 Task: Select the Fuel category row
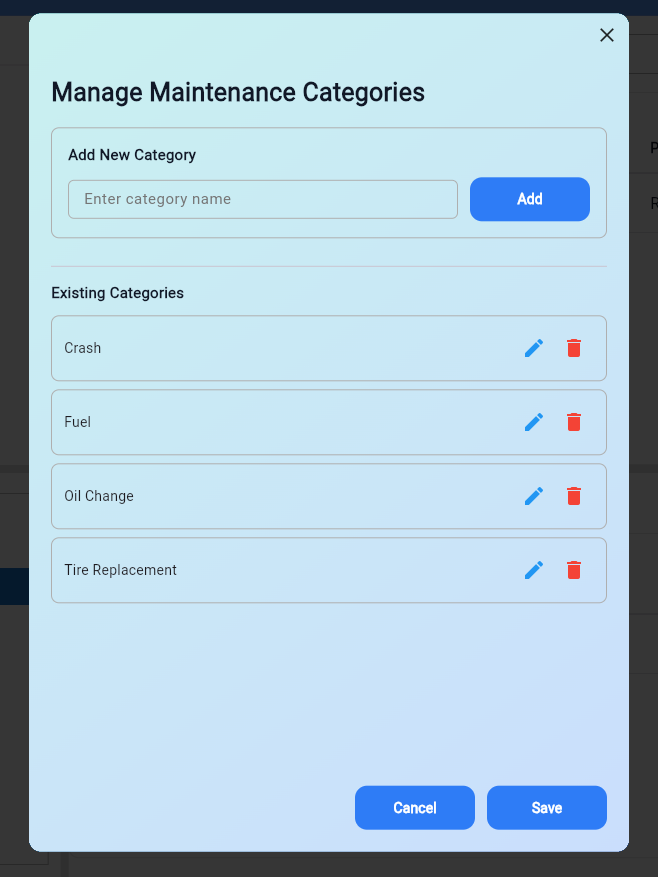[280, 422]
